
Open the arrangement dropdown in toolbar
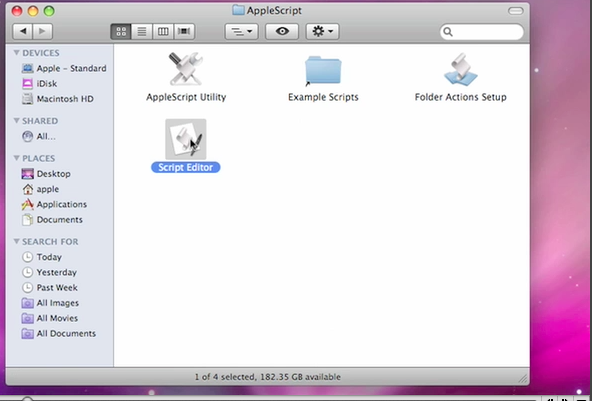(x=242, y=31)
